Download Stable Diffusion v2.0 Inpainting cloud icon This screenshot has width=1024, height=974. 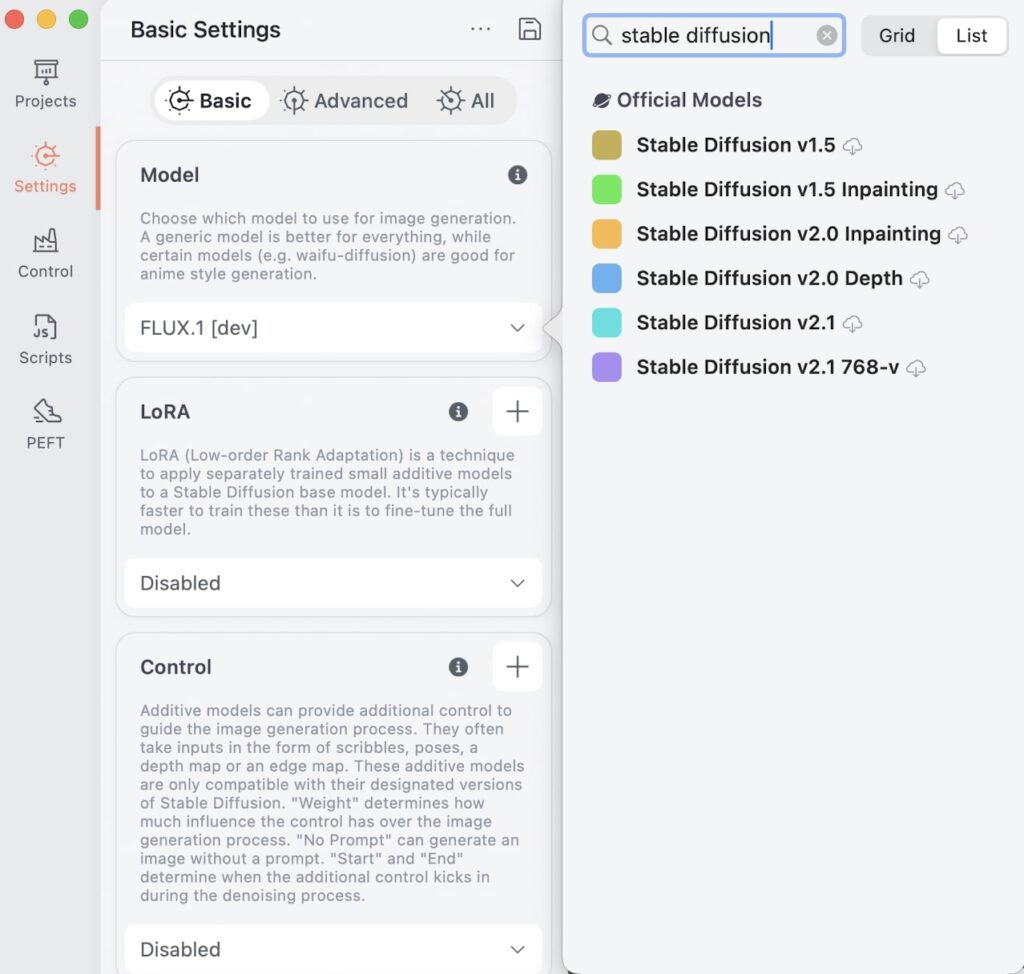click(958, 235)
